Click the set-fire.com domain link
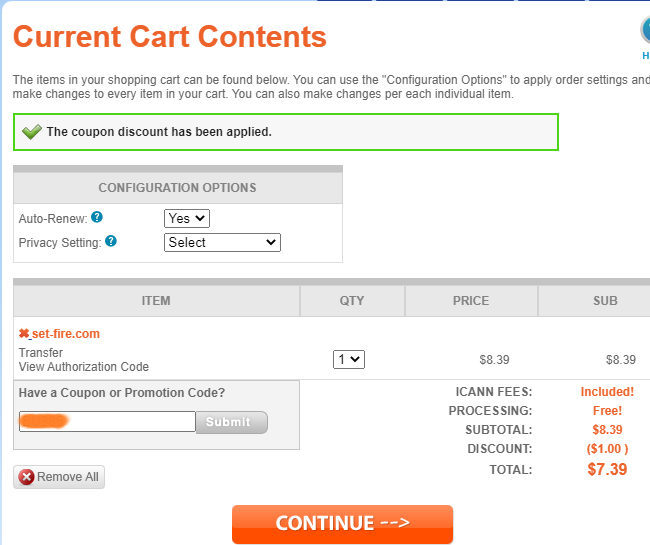The height and width of the screenshot is (545, 650). (66, 334)
